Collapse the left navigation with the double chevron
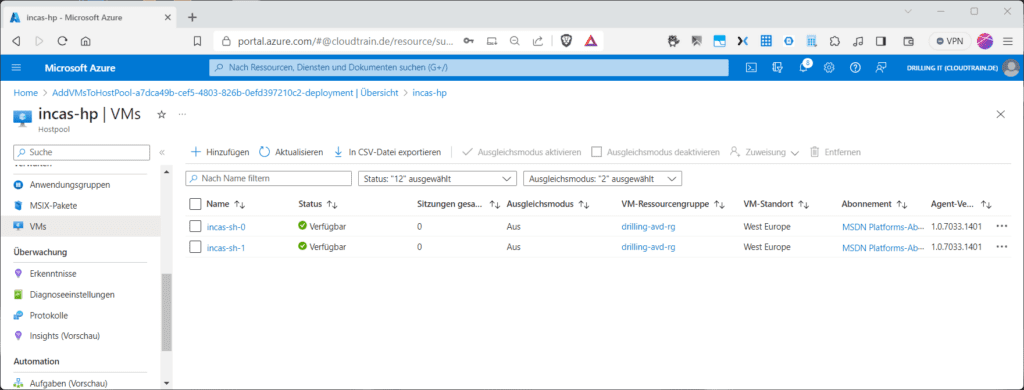The image size is (1024, 390). pos(162,152)
